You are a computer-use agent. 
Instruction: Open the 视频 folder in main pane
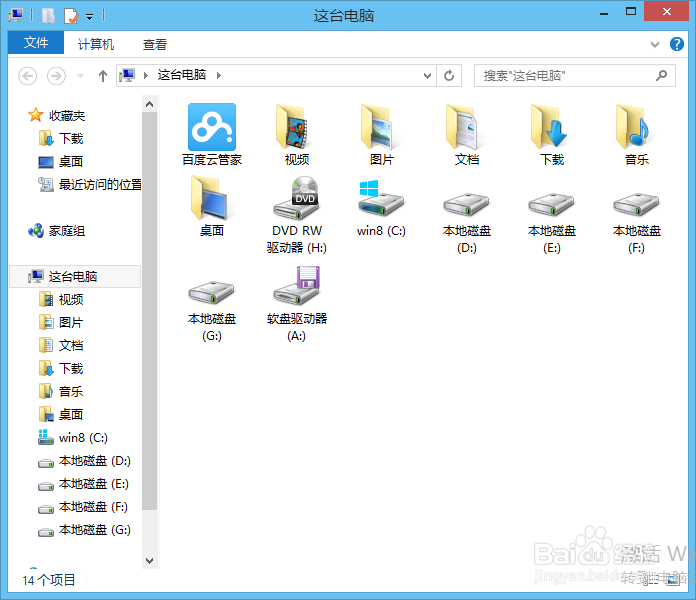[297, 134]
